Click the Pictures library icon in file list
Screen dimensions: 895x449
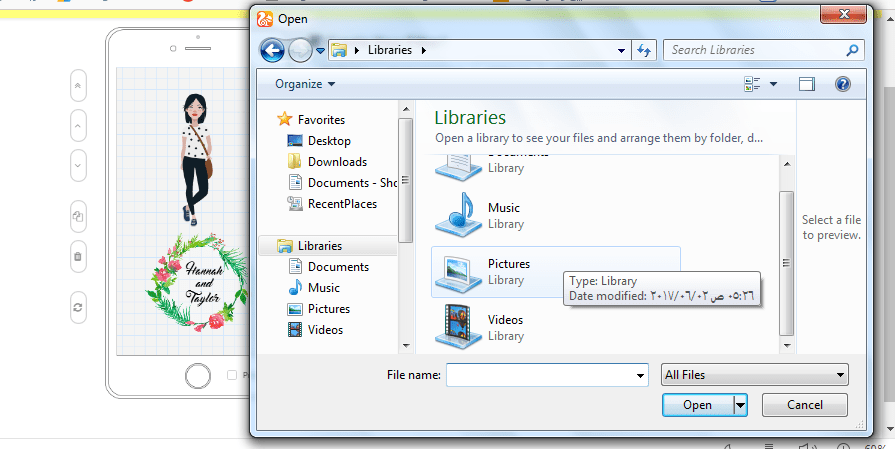(x=458, y=273)
